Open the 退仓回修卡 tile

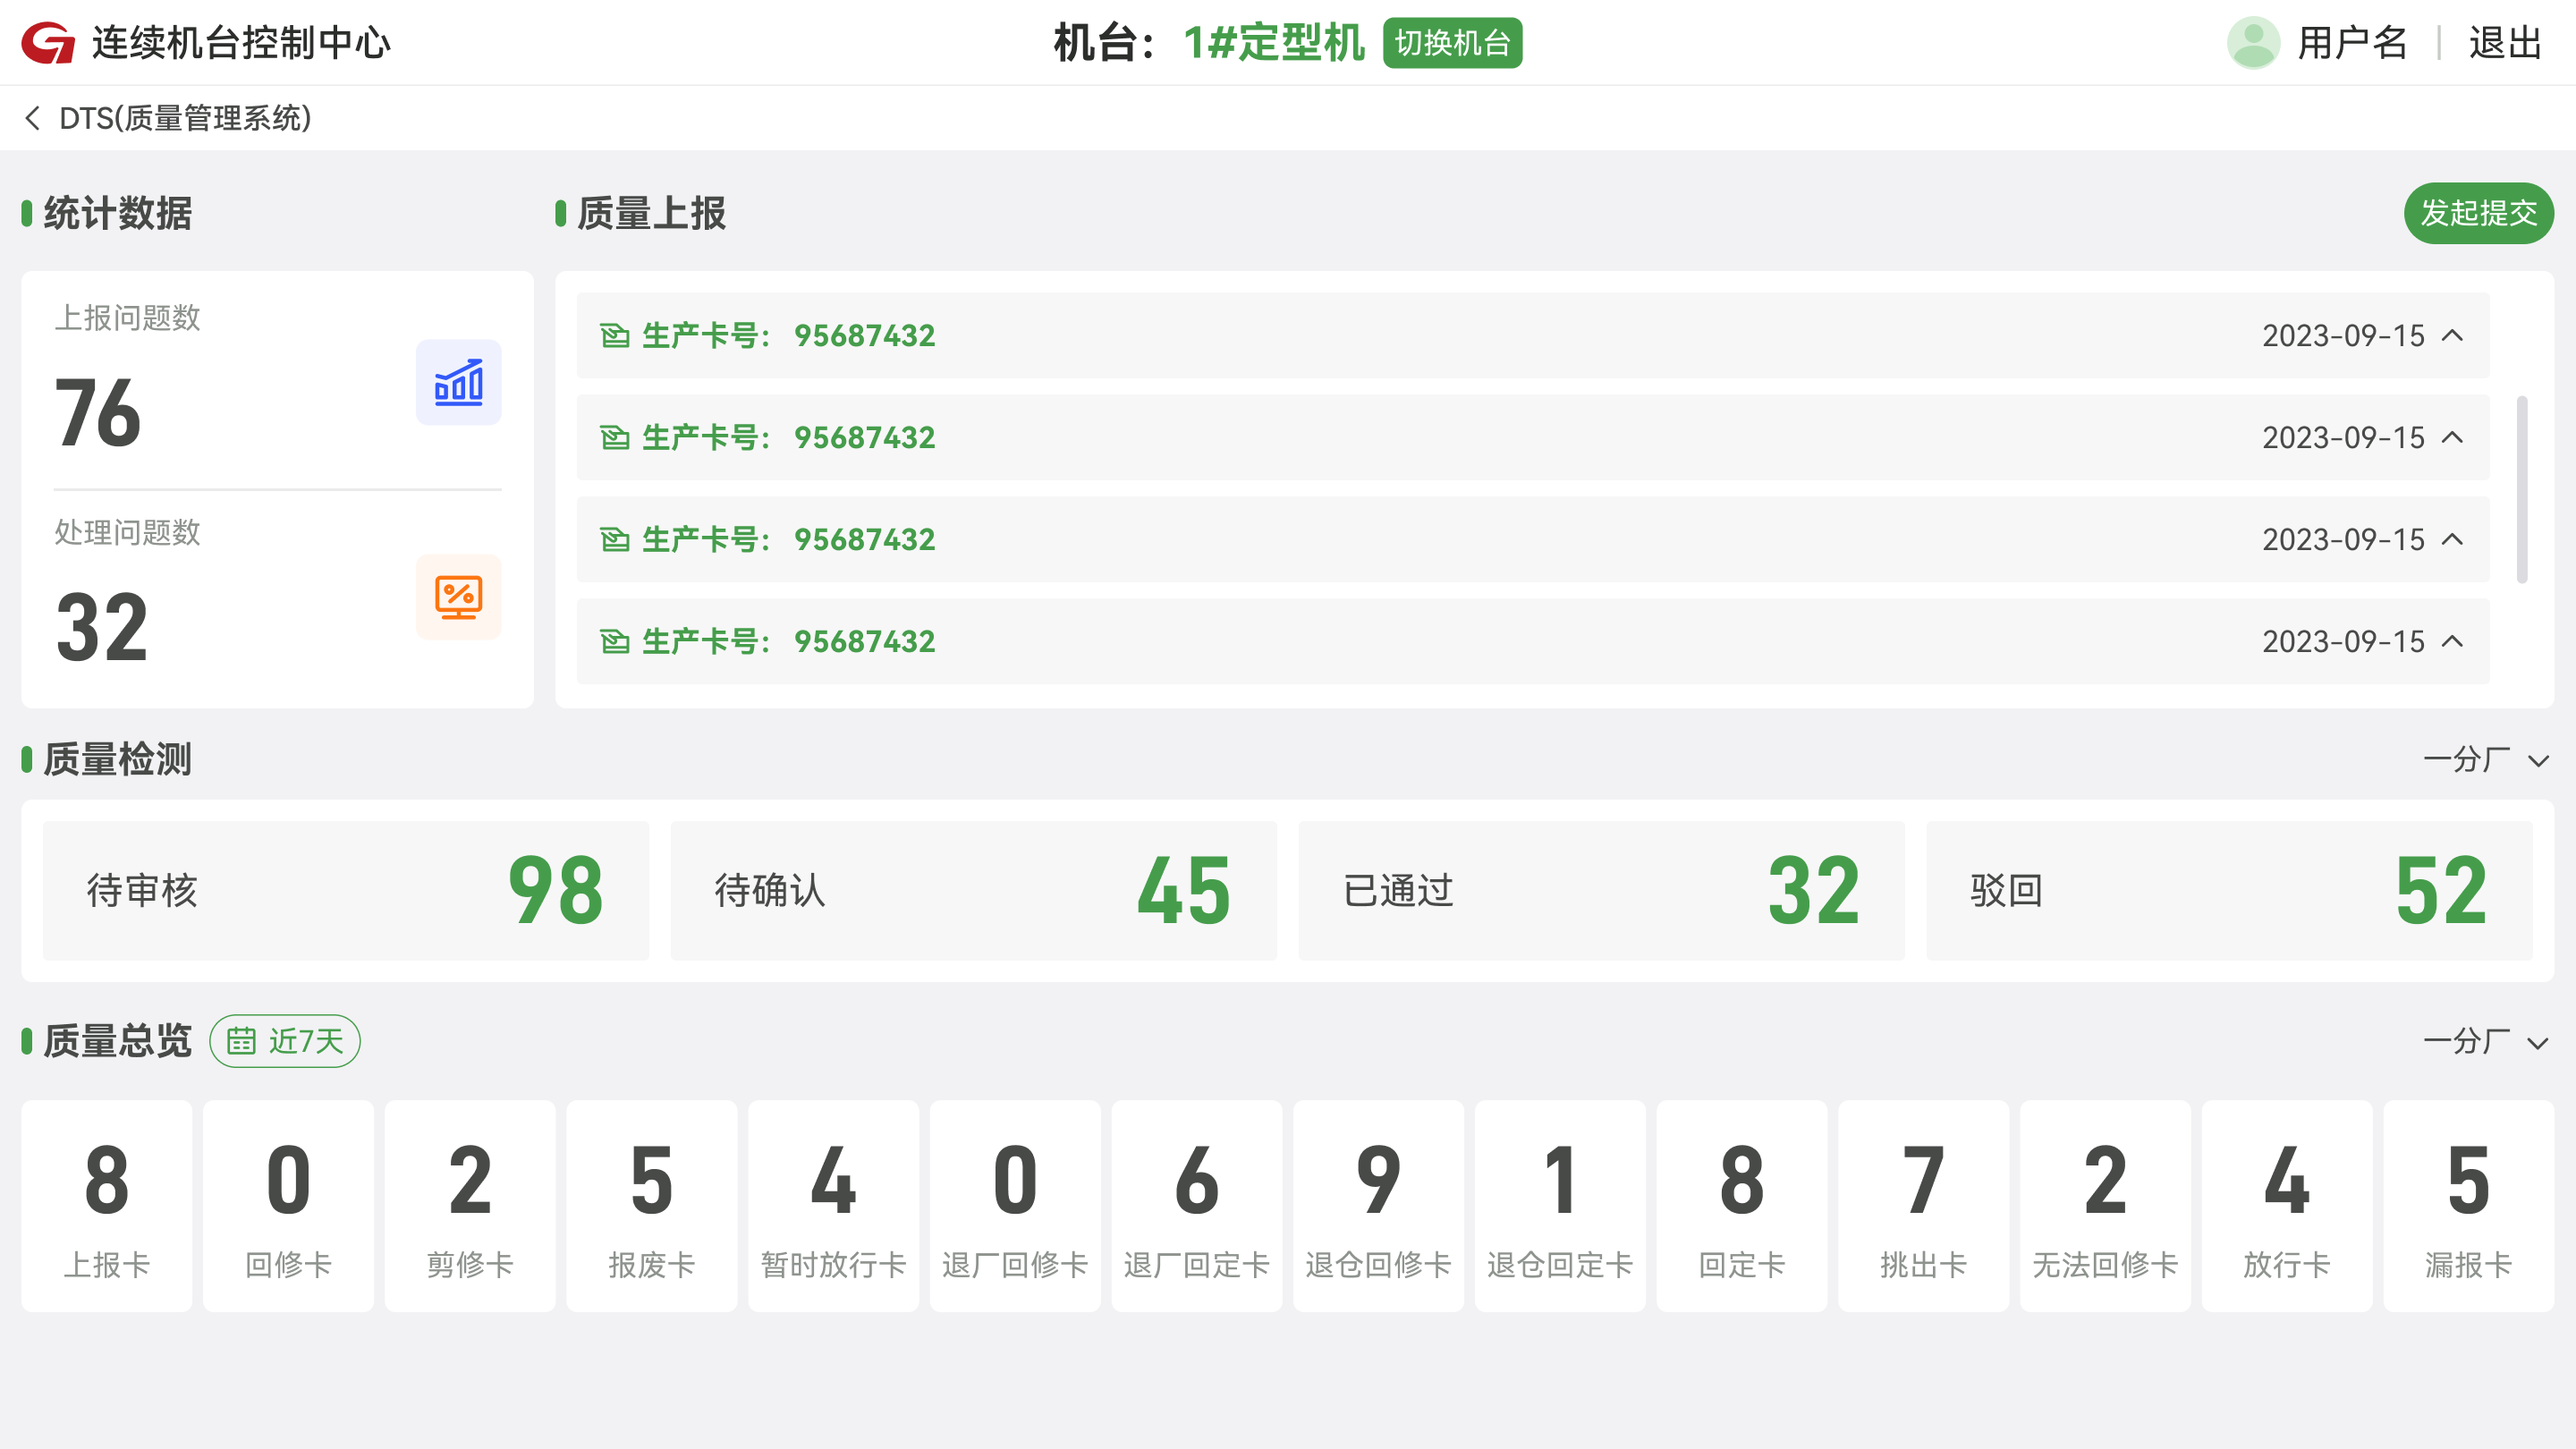coord(1378,1206)
